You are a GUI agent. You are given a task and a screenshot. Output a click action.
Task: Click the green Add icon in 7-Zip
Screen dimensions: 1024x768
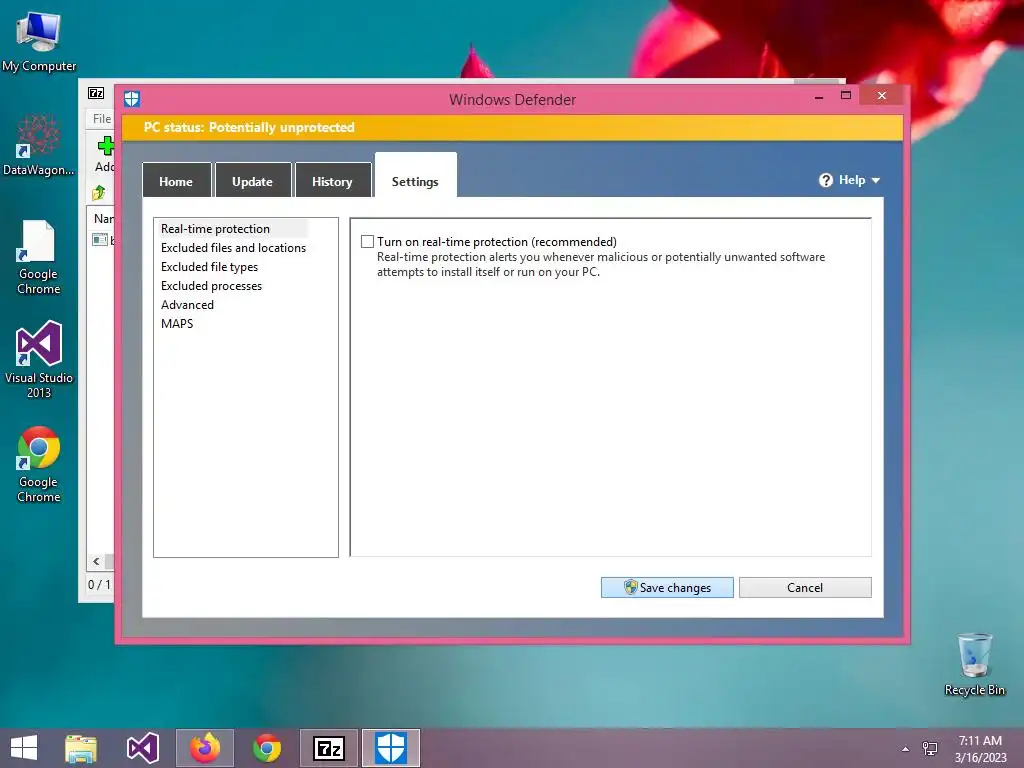[105, 145]
